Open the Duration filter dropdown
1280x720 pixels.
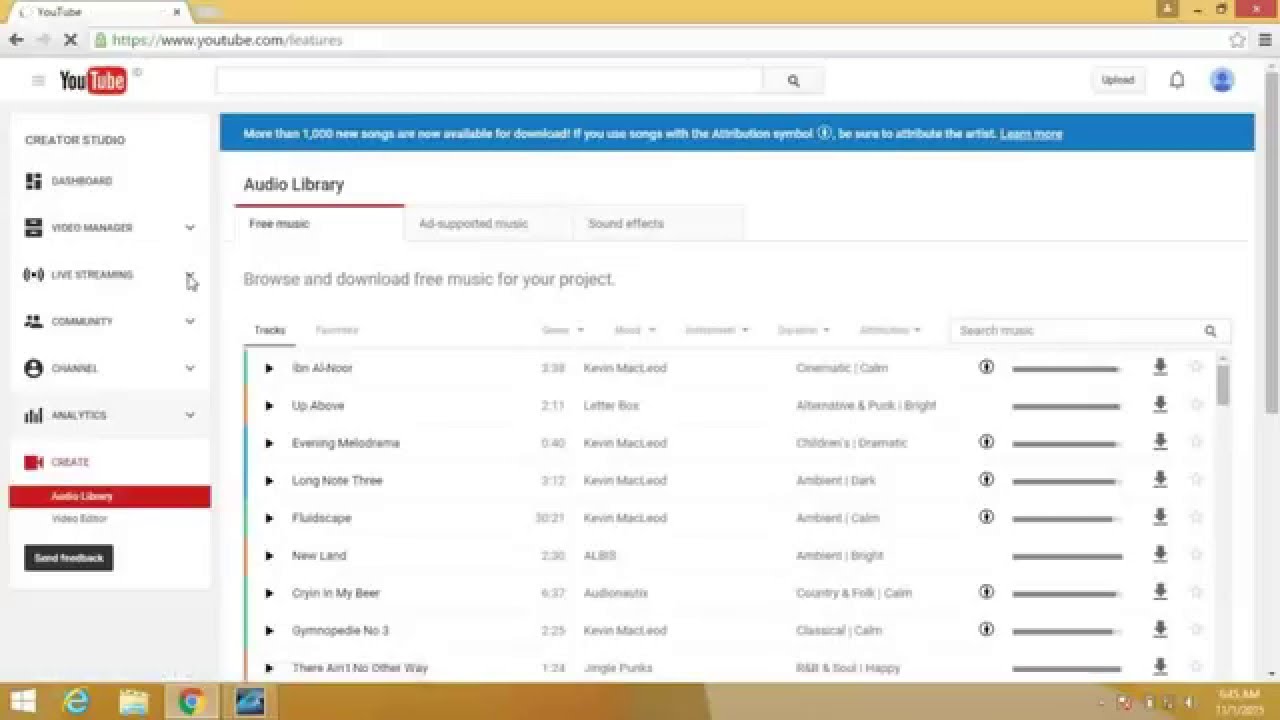pyautogui.click(x=805, y=330)
